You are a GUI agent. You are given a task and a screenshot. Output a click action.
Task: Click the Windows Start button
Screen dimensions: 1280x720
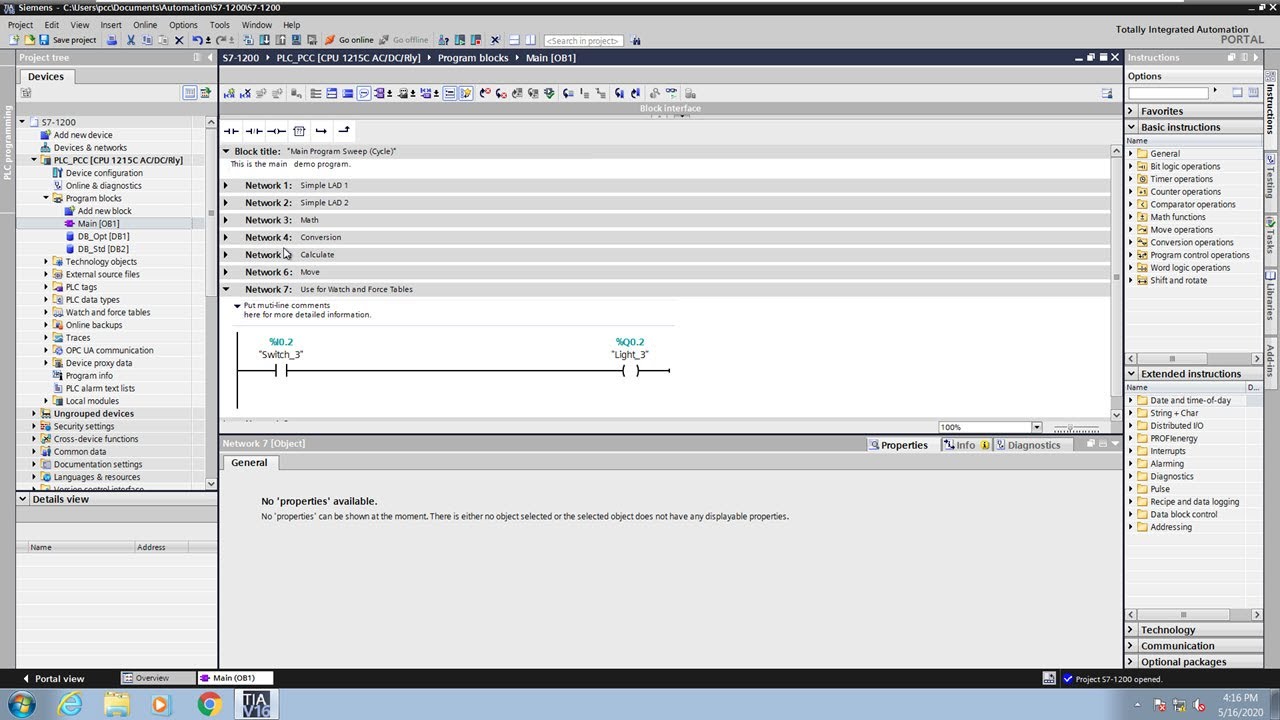tap(21, 704)
